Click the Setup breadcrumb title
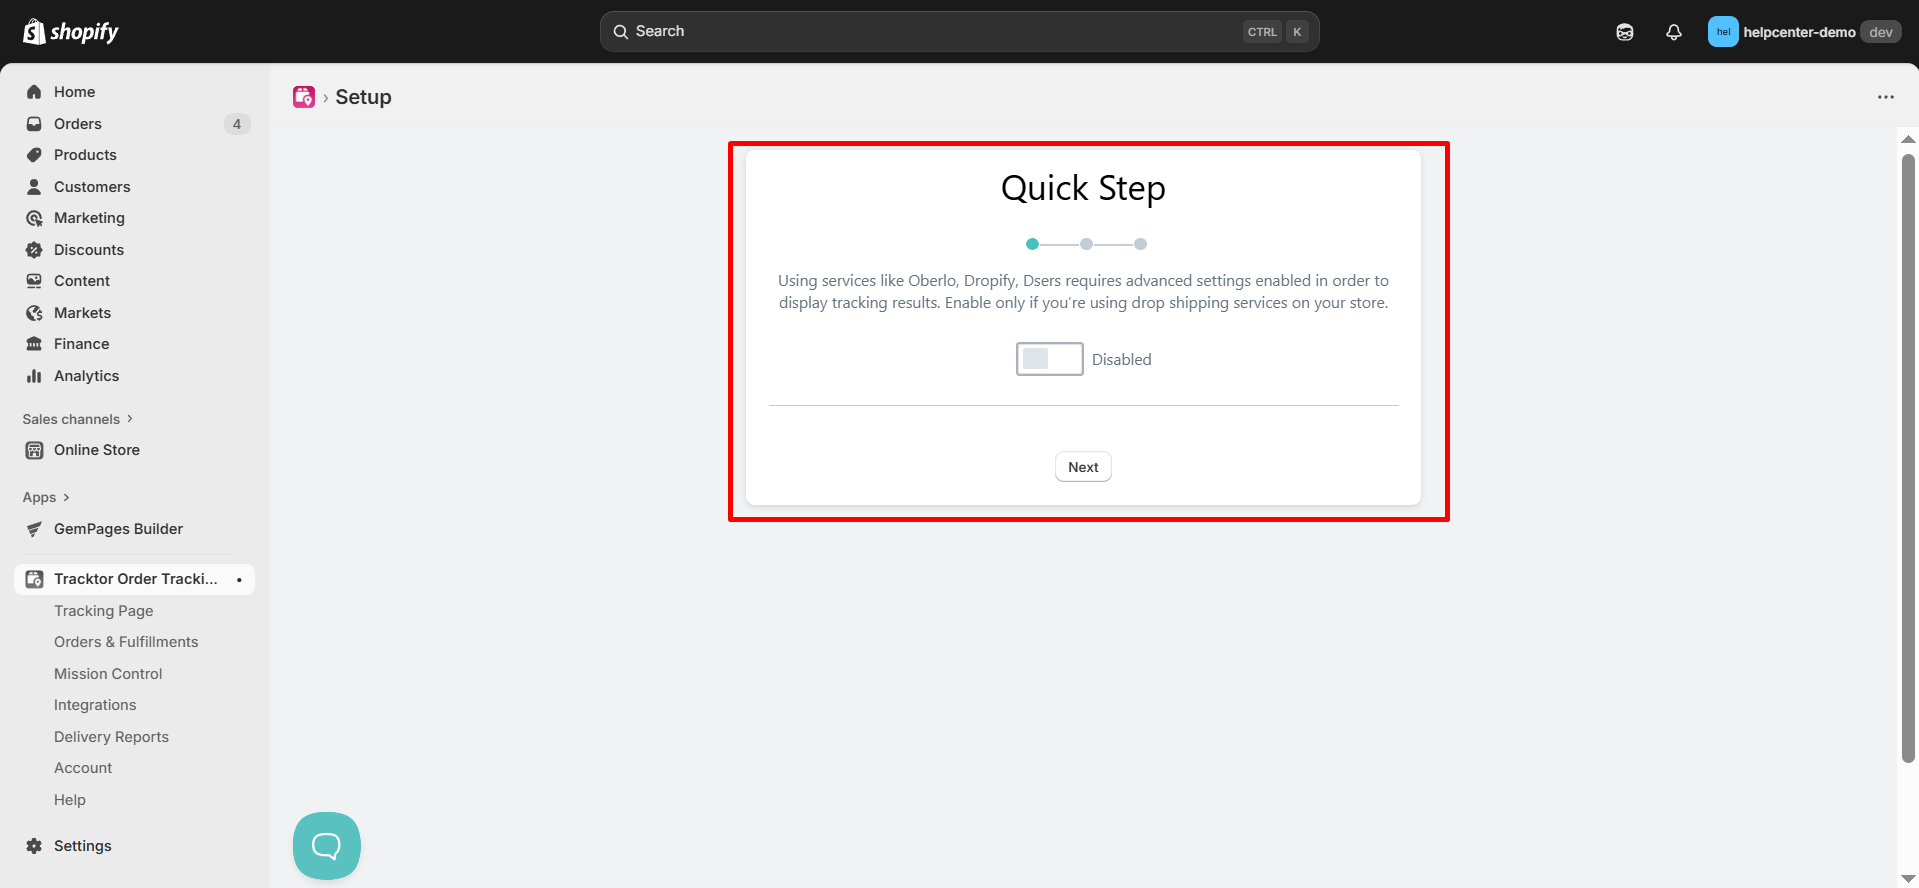This screenshot has width=1919, height=888. [x=363, y=97]
